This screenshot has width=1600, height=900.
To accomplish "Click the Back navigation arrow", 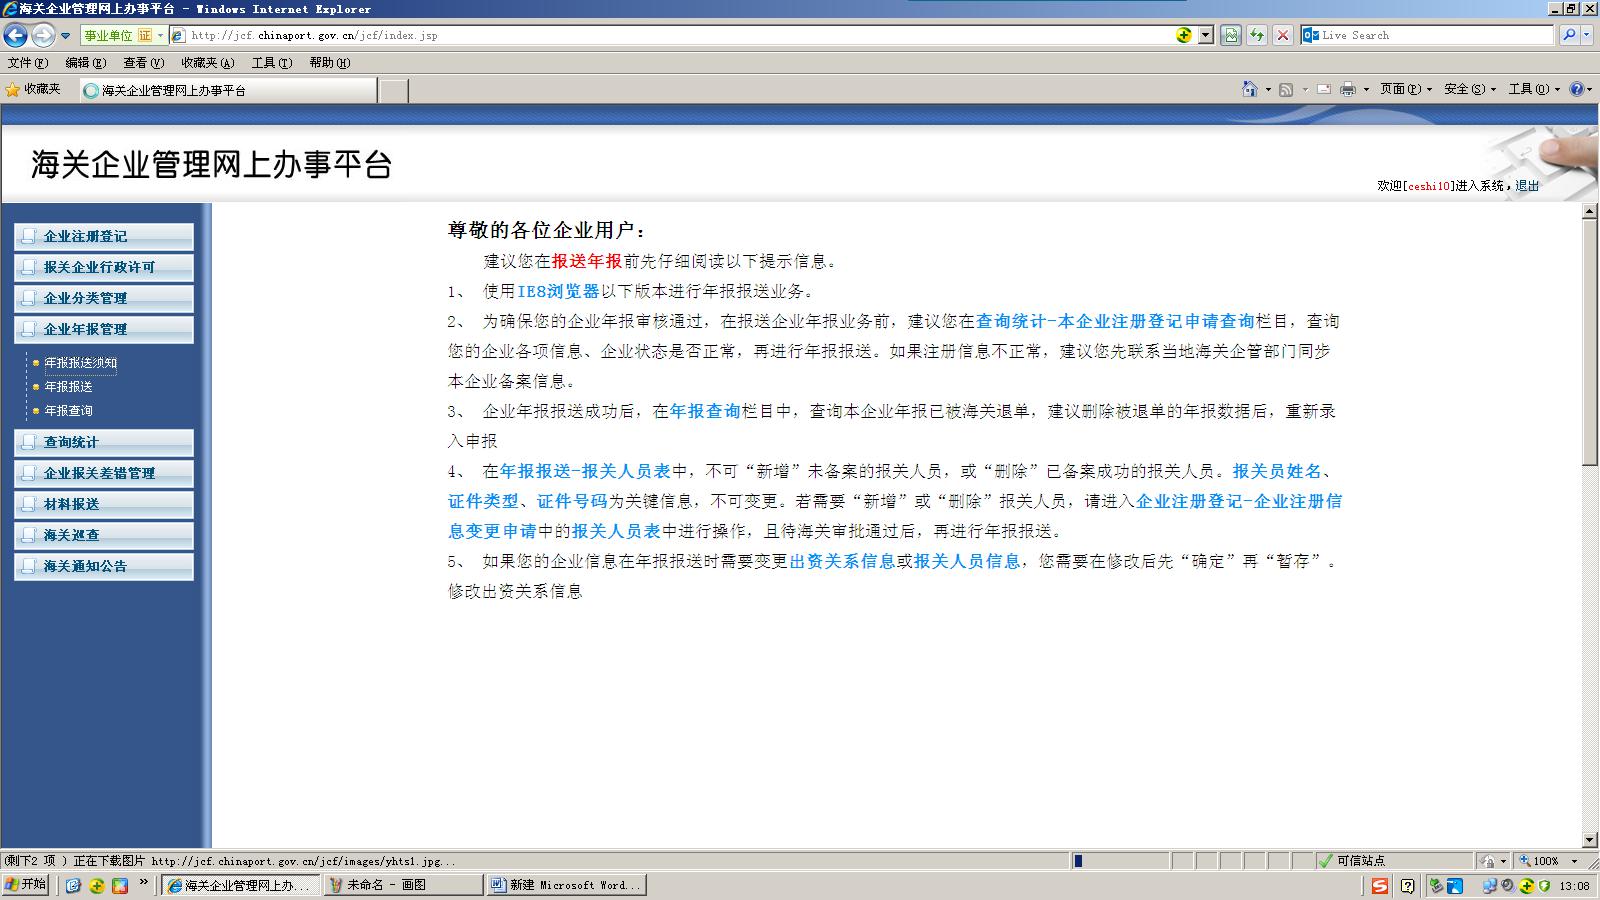I will tap(15, 36).
